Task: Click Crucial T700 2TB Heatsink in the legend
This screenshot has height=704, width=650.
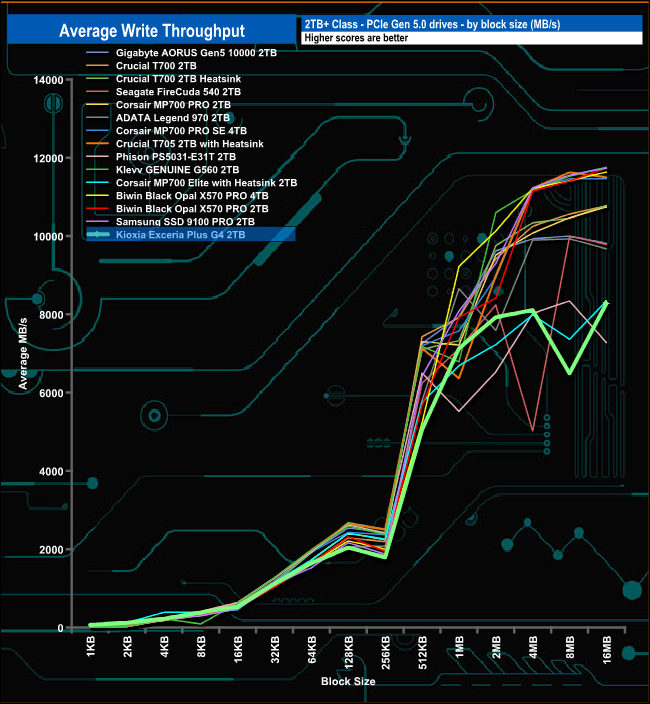Action: [178, 79]
